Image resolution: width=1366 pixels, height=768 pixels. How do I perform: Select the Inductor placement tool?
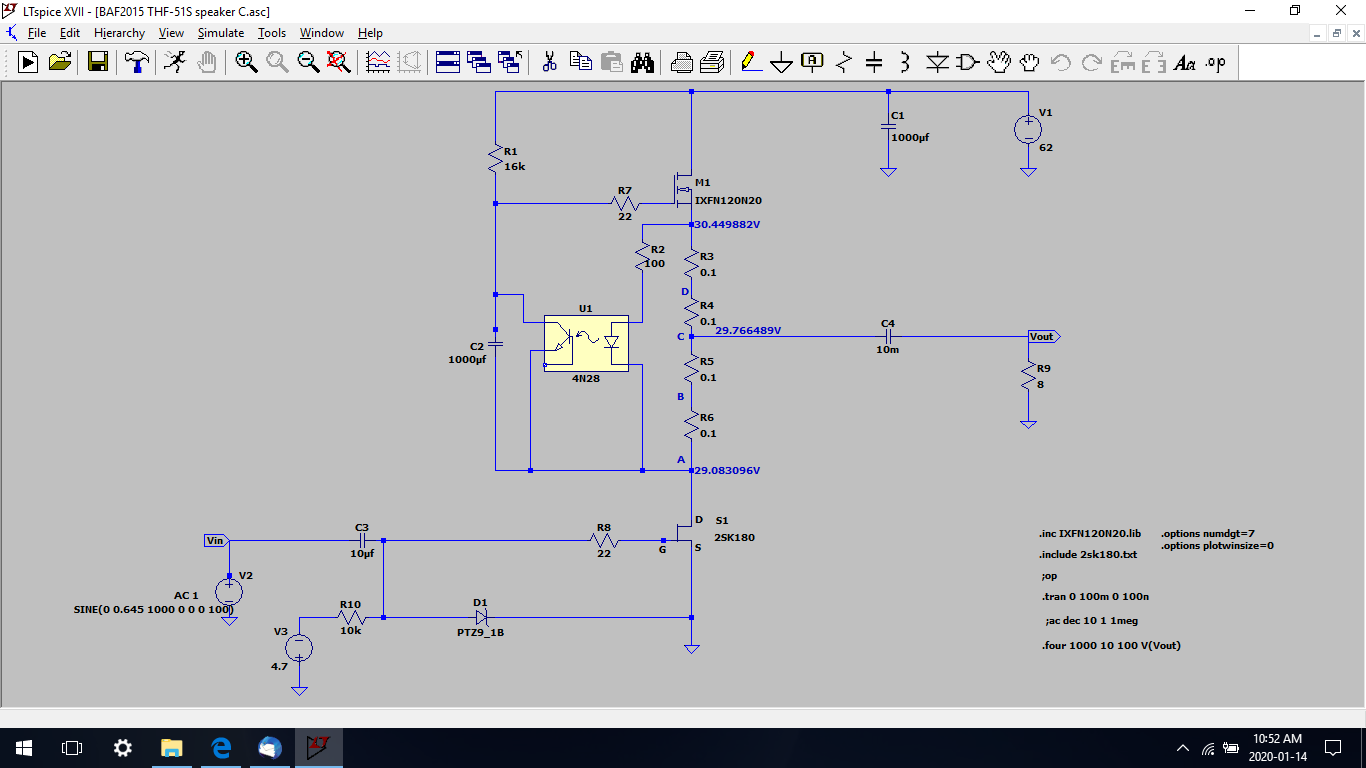pos(905,62)
